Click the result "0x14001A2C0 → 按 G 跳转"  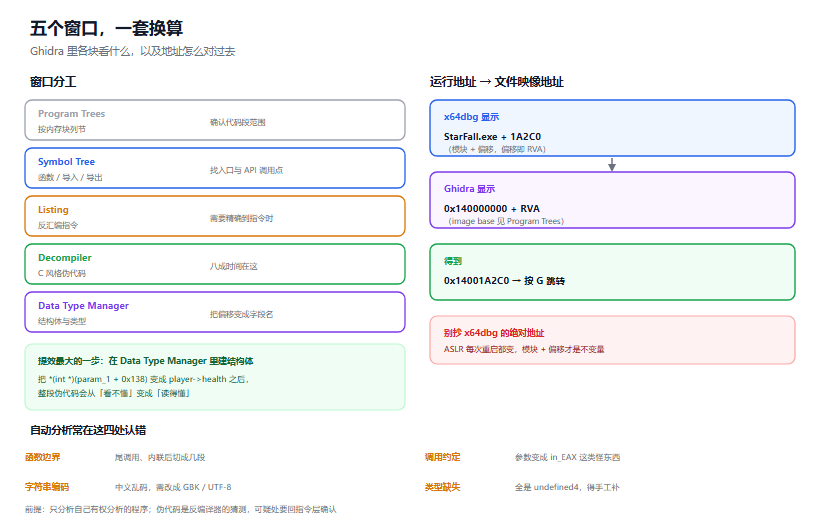tap(504, 281)
